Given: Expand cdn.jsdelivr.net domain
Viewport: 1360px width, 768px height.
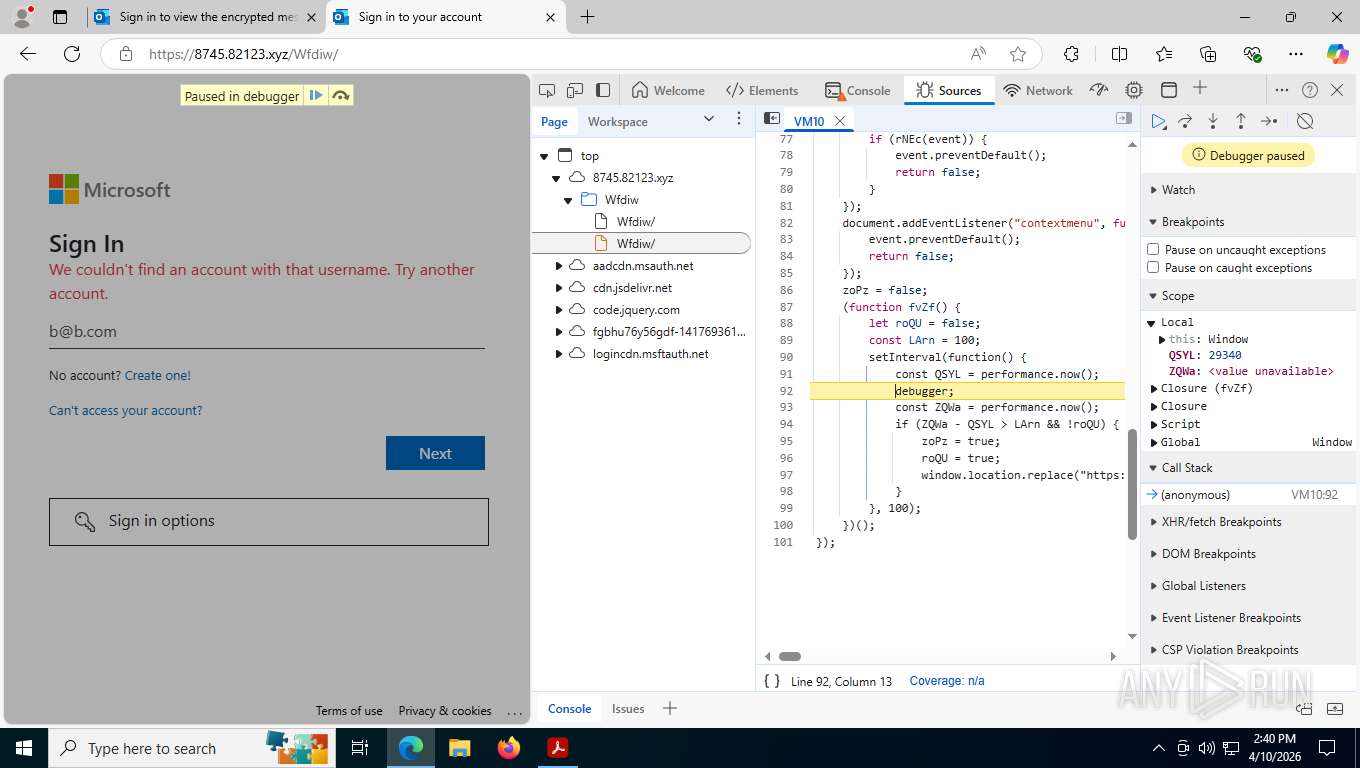Looking at the screenshot, I should coord(558,288).
